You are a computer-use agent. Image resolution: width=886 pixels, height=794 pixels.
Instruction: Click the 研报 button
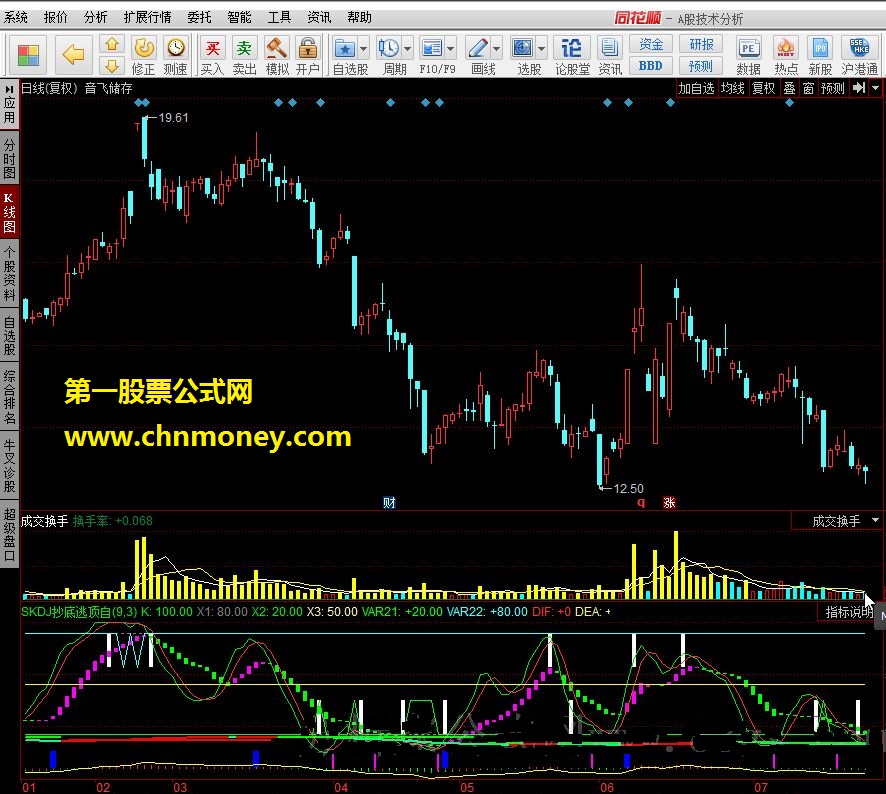(701, 44)
